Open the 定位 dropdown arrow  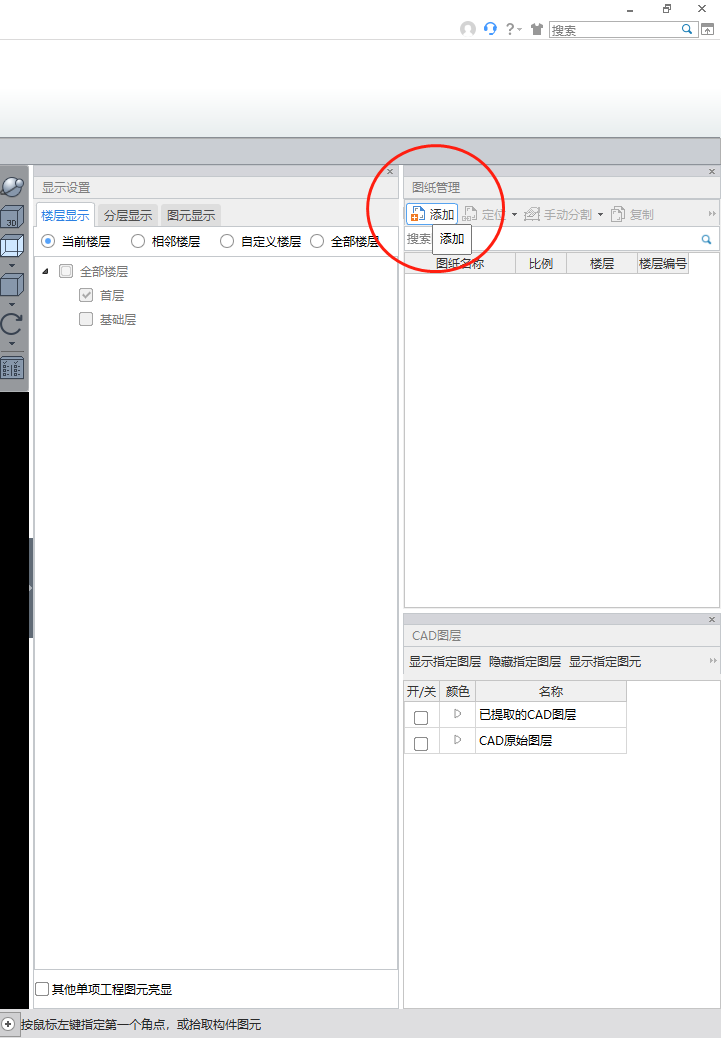pos(514,215)
